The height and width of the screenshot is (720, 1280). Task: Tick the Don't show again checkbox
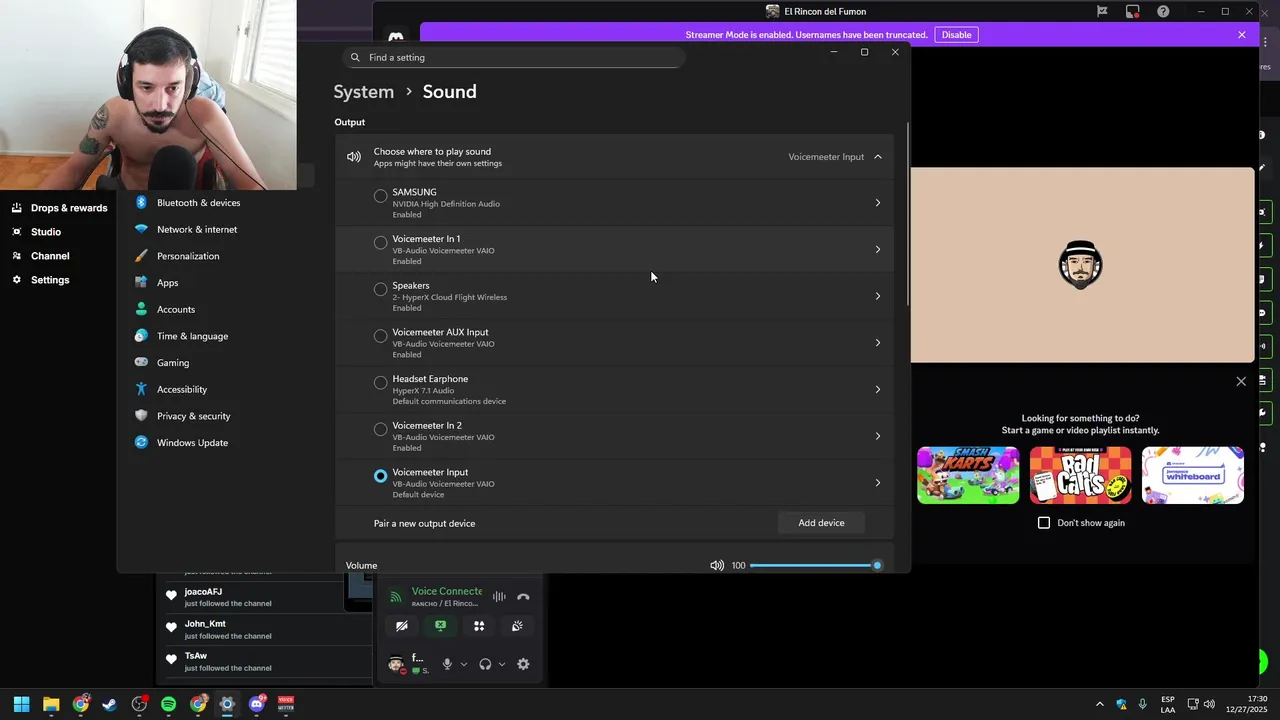(1044, 523)
